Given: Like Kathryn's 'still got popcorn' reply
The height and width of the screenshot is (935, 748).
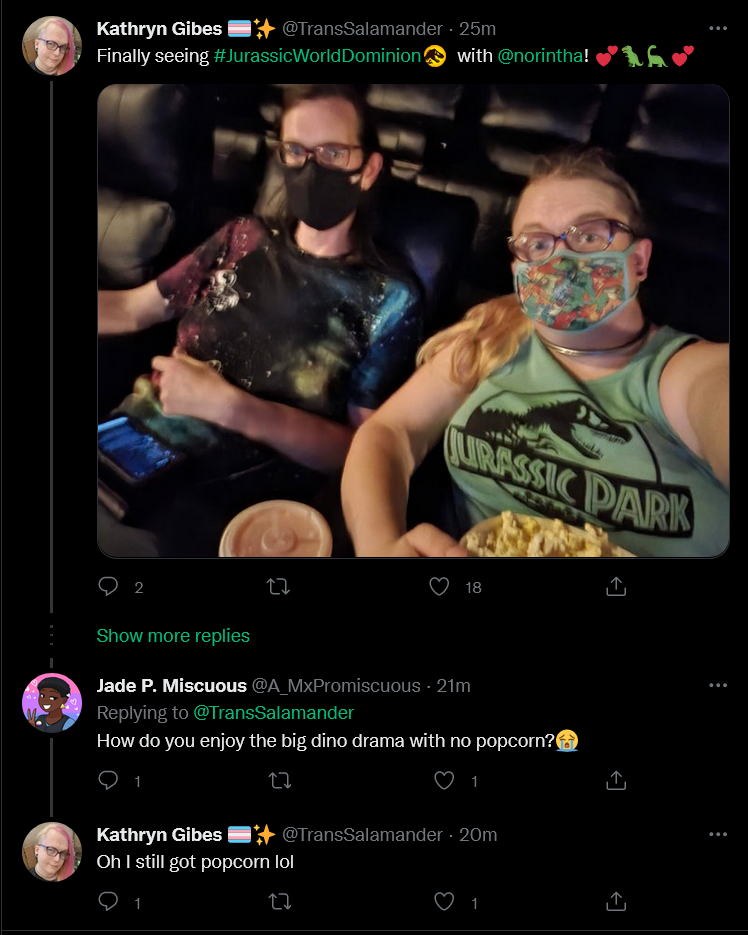Looking at the screenshot, I should click(x=444, y=901).
